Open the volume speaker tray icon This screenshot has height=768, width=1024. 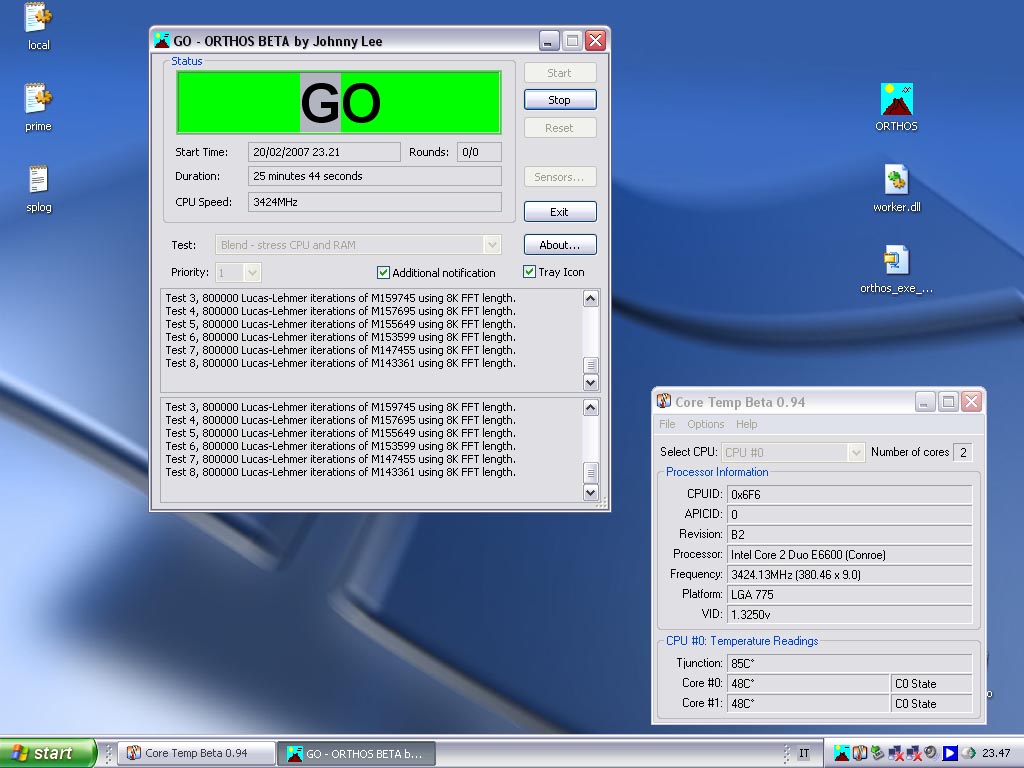coord(931,753)
